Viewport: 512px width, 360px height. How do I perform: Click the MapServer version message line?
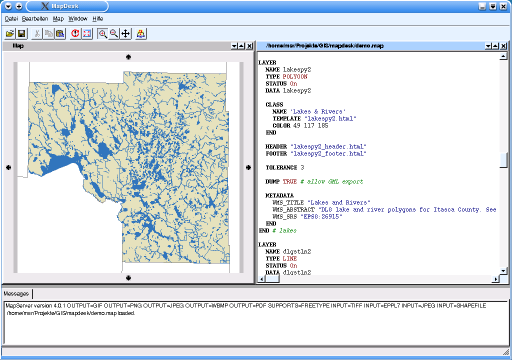(246, 305)
